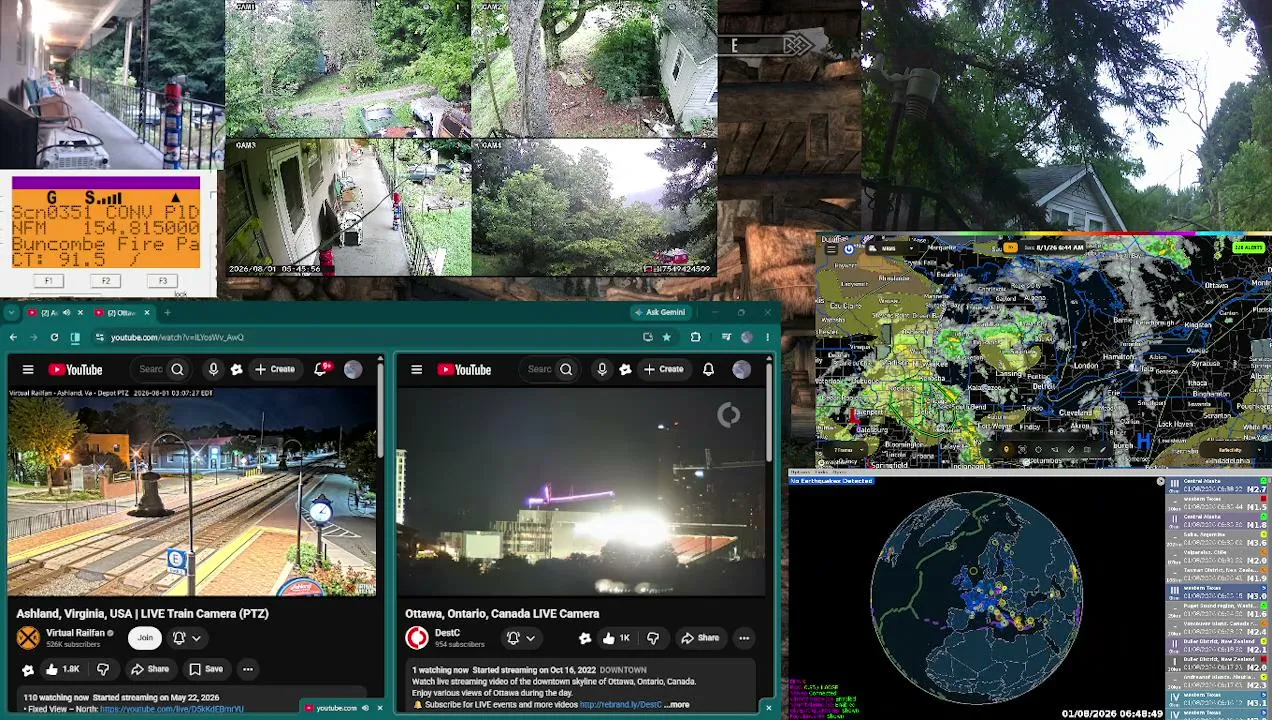Open Create menu in Ashland YouTube window

click(274, 370)
